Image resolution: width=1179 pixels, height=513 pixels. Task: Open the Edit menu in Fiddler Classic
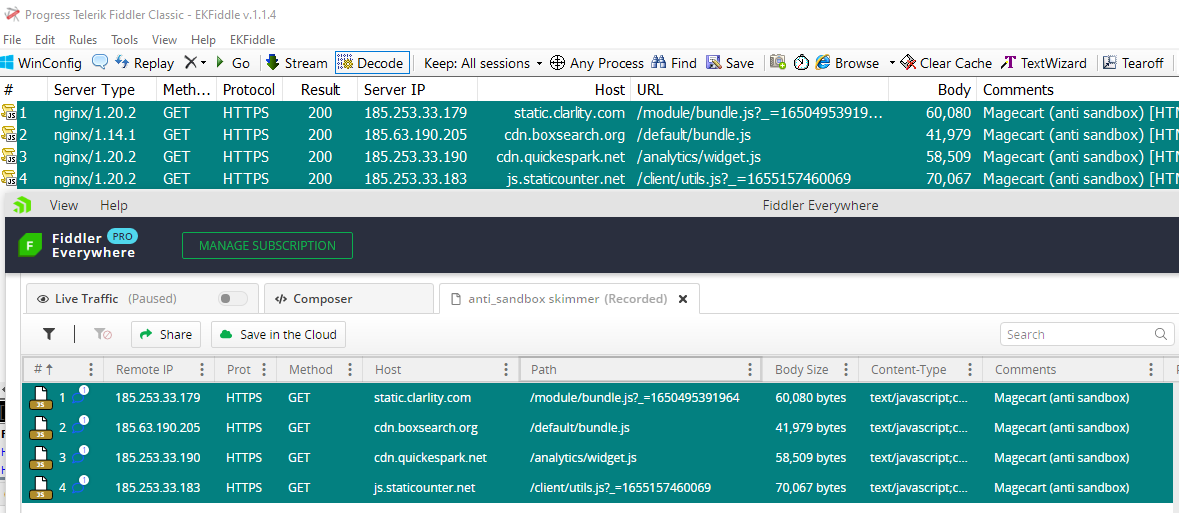point(45,40)
